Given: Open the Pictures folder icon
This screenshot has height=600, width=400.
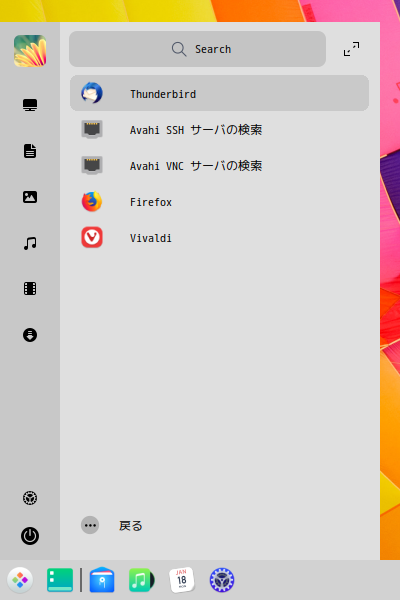Looking at the screenshot, I should pos(30,197).
